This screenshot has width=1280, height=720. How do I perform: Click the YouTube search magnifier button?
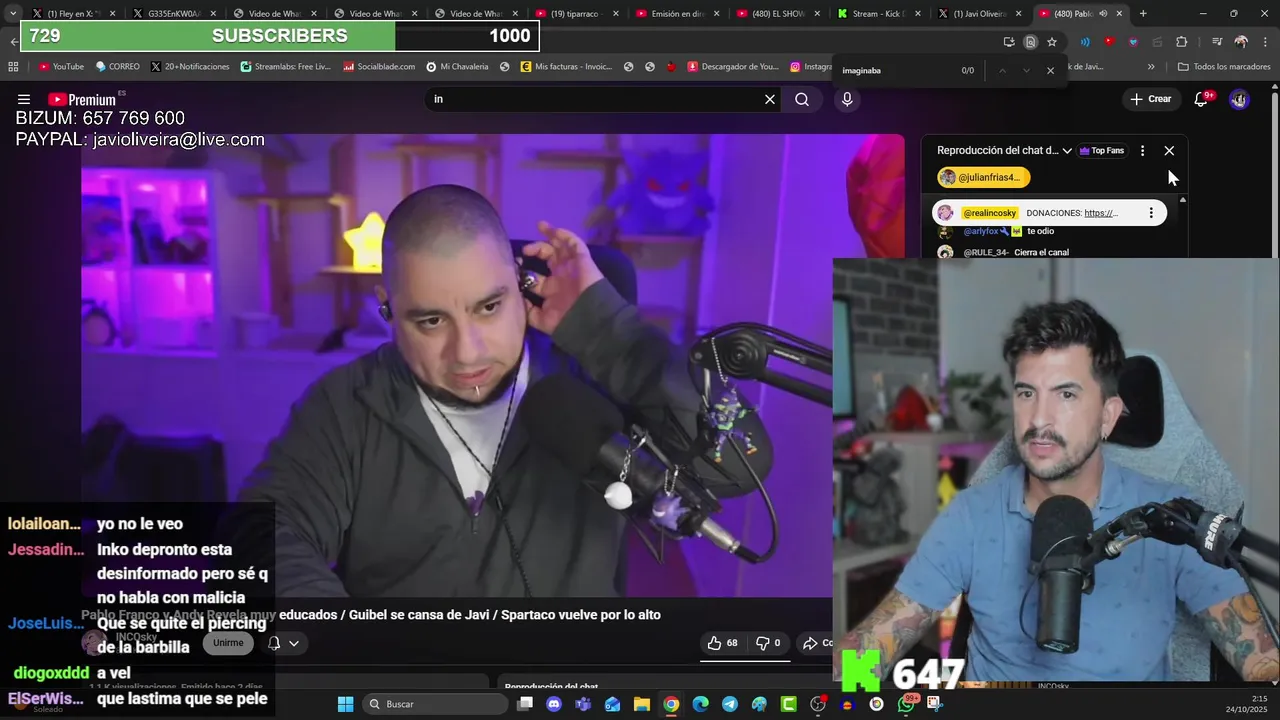click(x=802, y=99)
